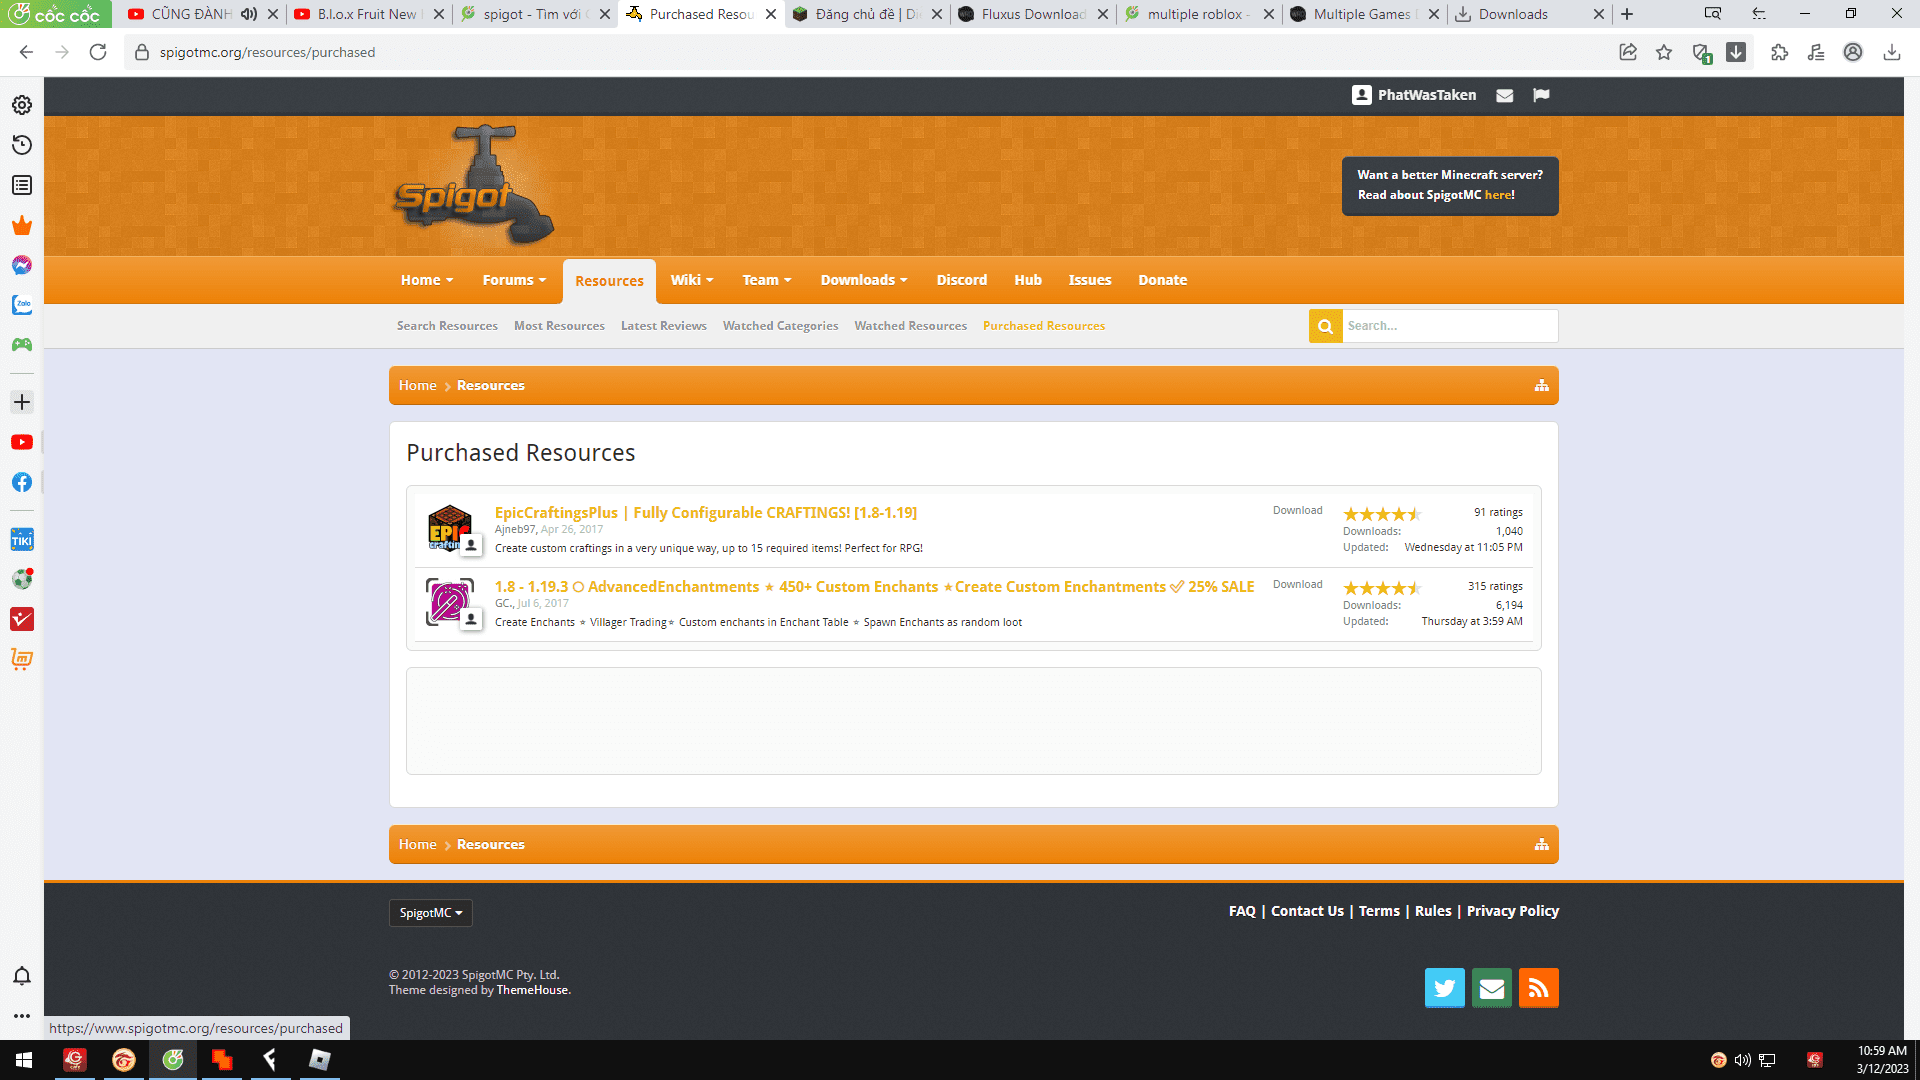This screenshot has width=1920, height=1080.
Task: Switch to the Fluxus Download tab
Action: 1030,14
